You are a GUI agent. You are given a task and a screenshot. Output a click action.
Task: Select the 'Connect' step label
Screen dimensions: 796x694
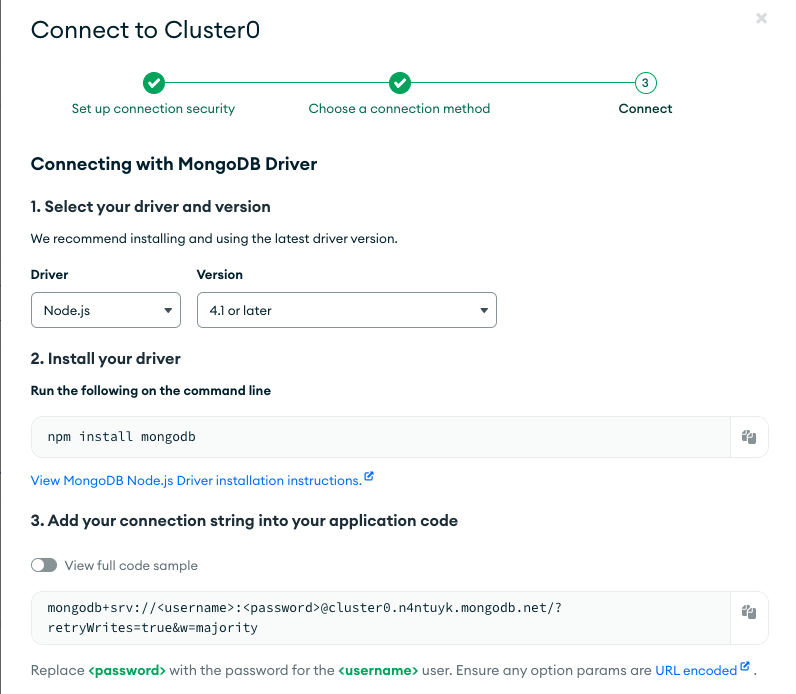click(x=645, y=109)
